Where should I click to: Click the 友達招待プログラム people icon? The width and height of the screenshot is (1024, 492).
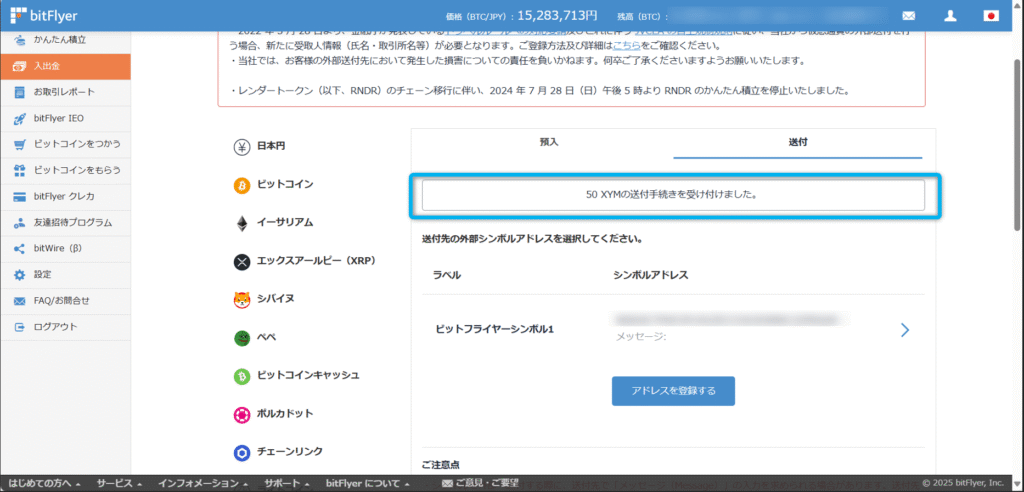20,223
